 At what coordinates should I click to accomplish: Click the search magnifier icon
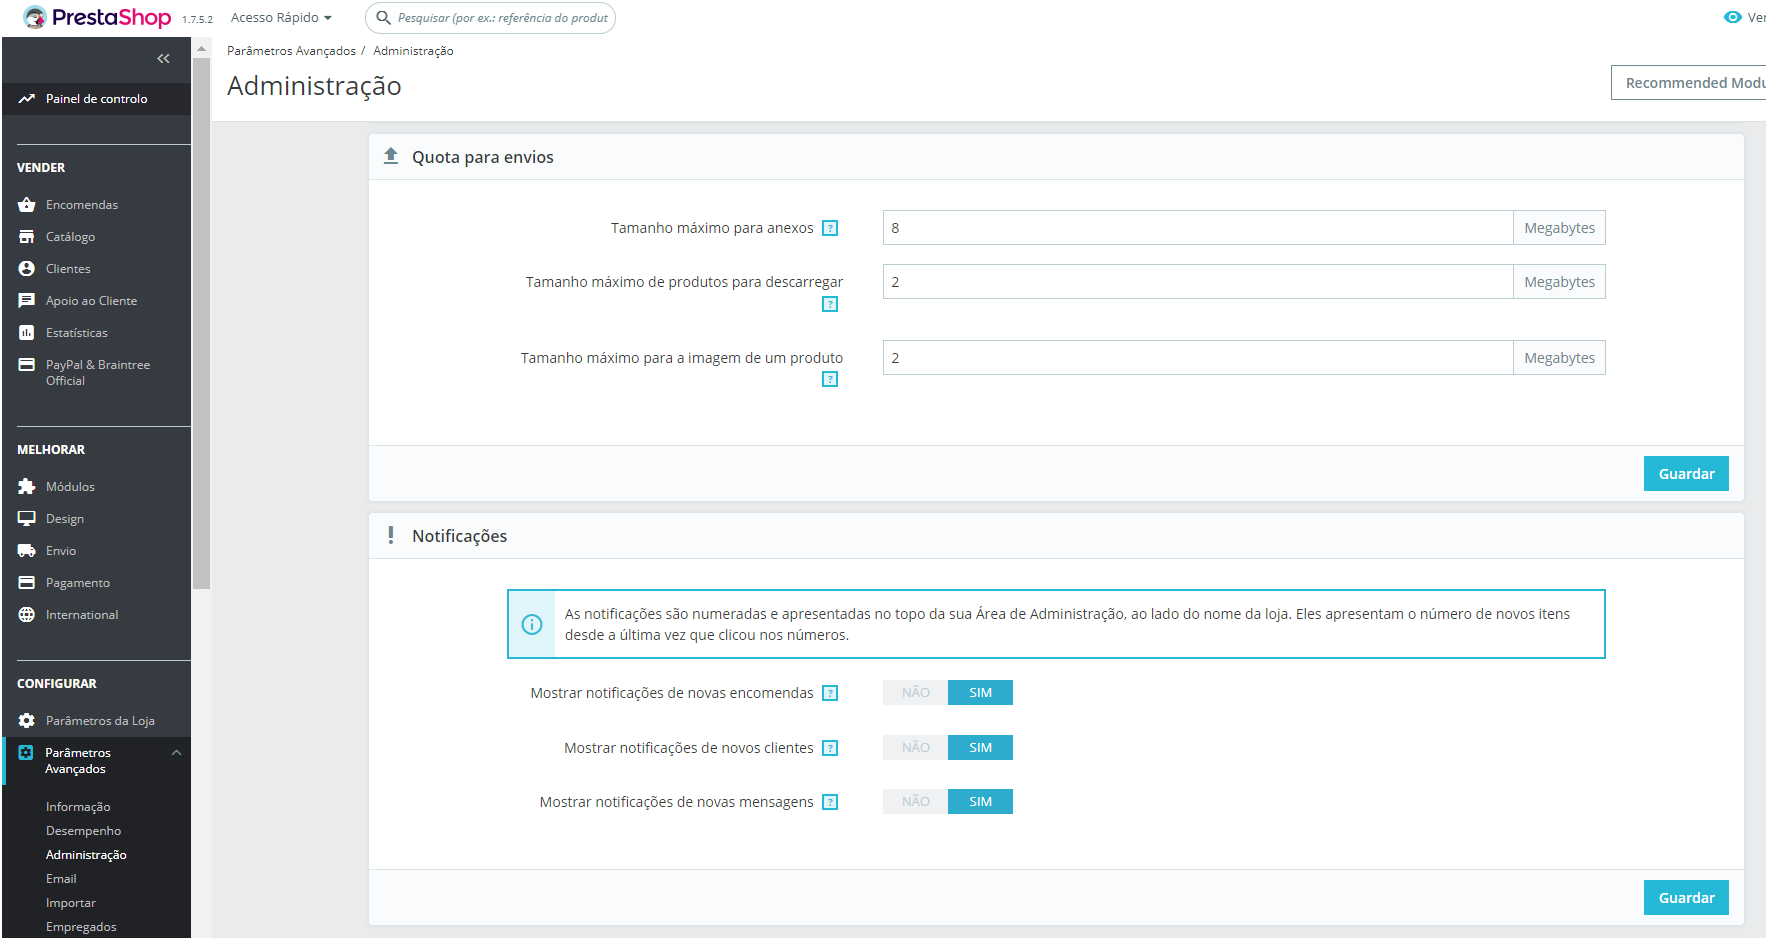click(383, 18)
